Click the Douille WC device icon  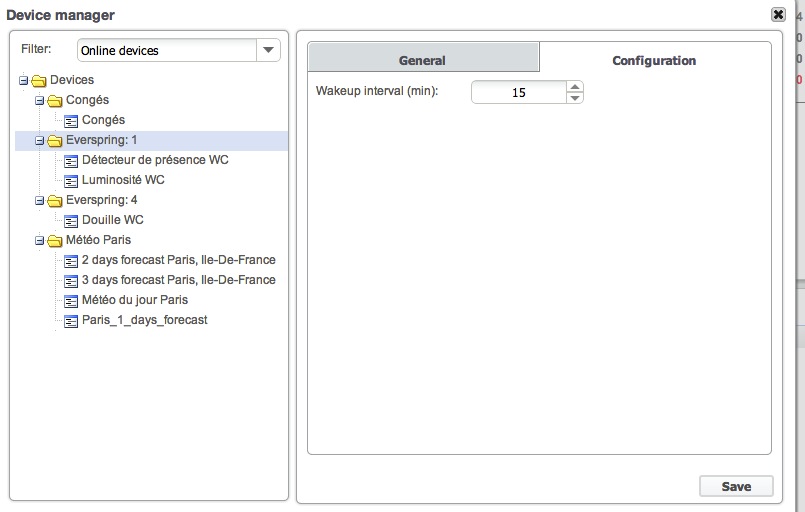(x=71, y=220)
